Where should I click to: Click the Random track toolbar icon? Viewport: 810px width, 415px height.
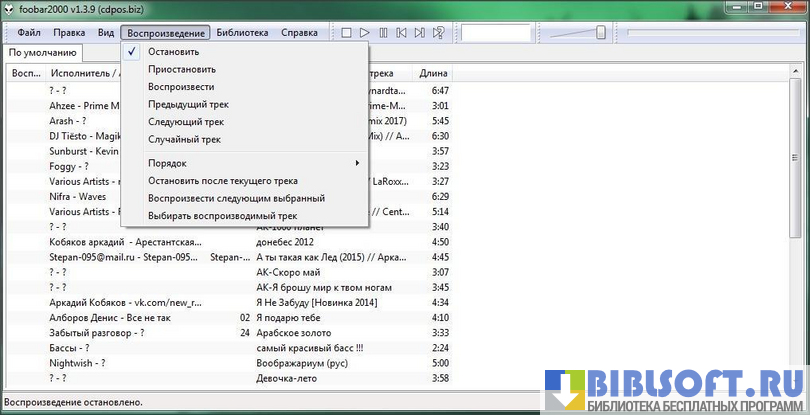pyautogui.click(x=438, y=33)
